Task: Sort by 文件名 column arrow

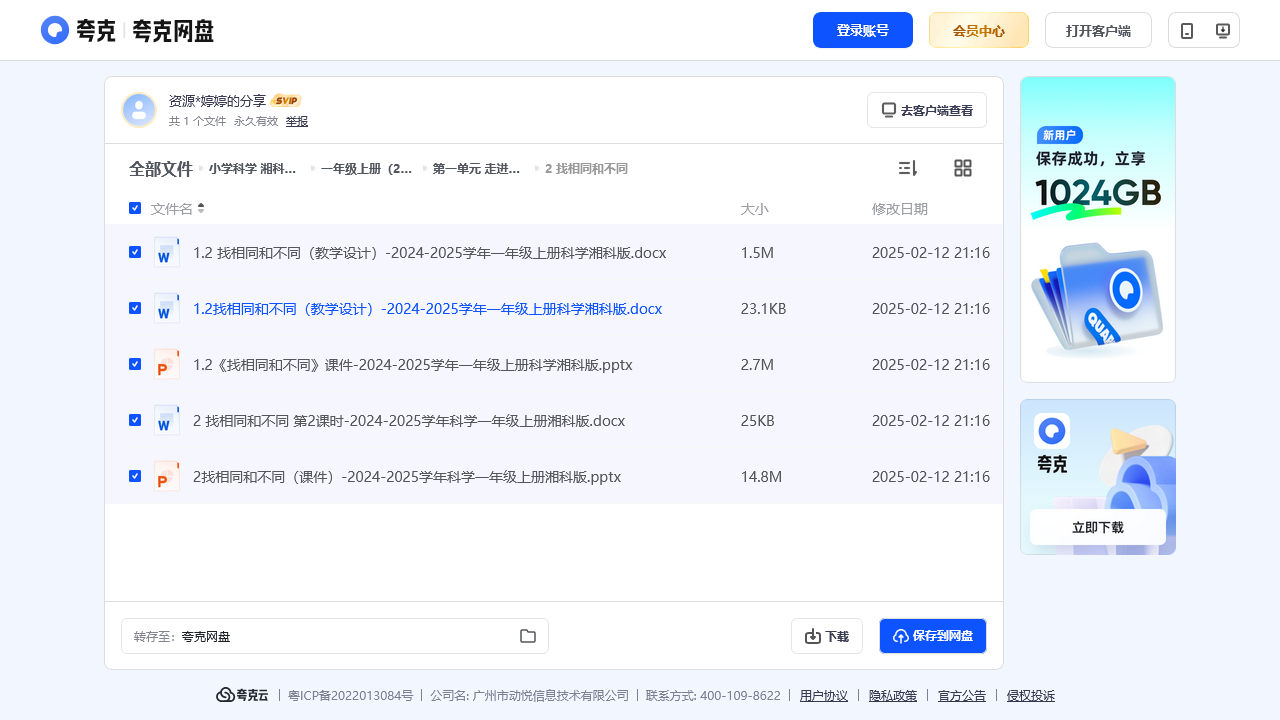Action: coord(201,208)
